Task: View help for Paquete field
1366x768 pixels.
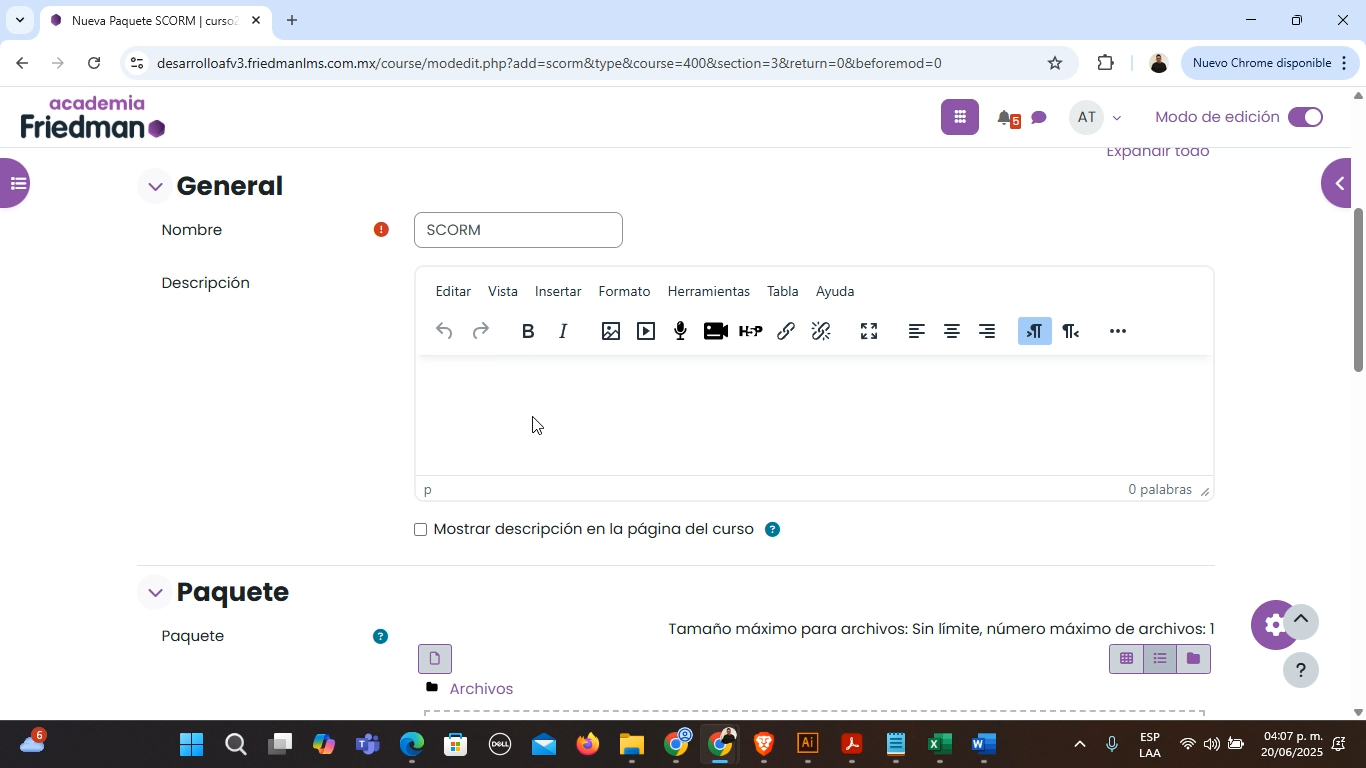Action: pyautogui.click(x=380, y=636)
